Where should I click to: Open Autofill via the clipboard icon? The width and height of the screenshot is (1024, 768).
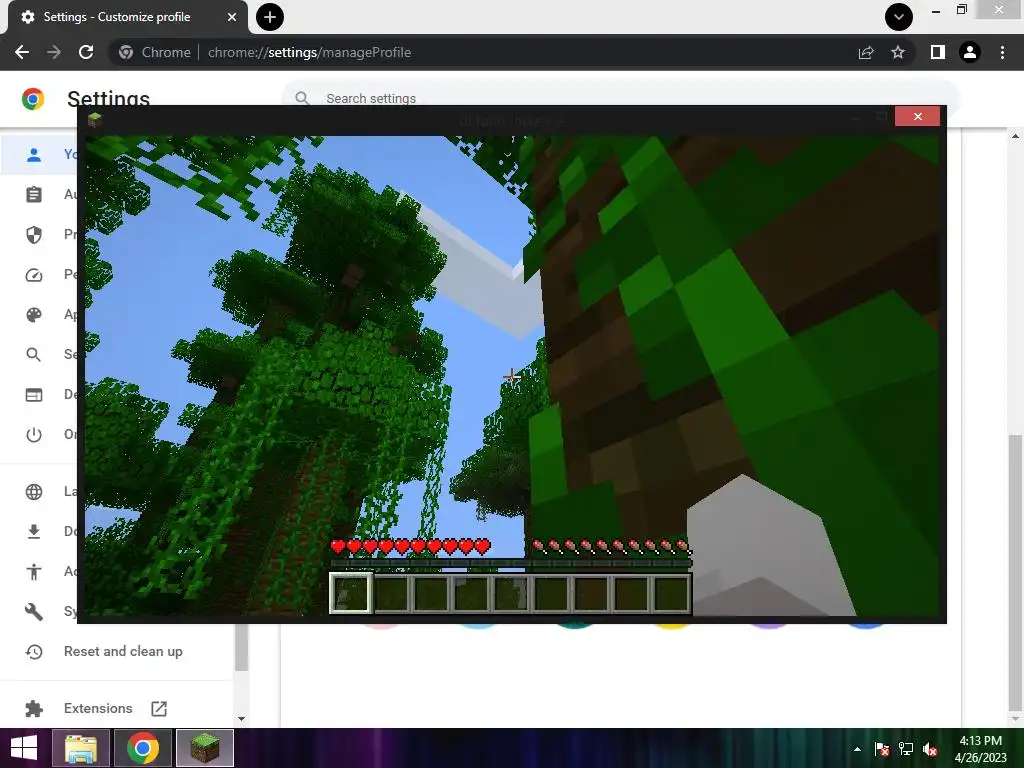[x=34, y=195]
